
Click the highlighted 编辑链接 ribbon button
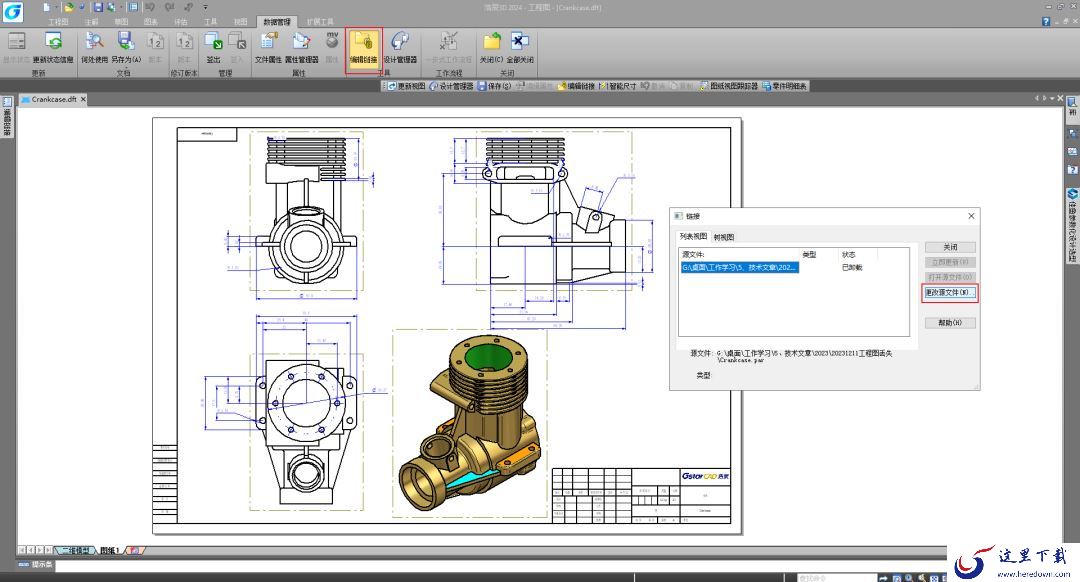(363, 48)
